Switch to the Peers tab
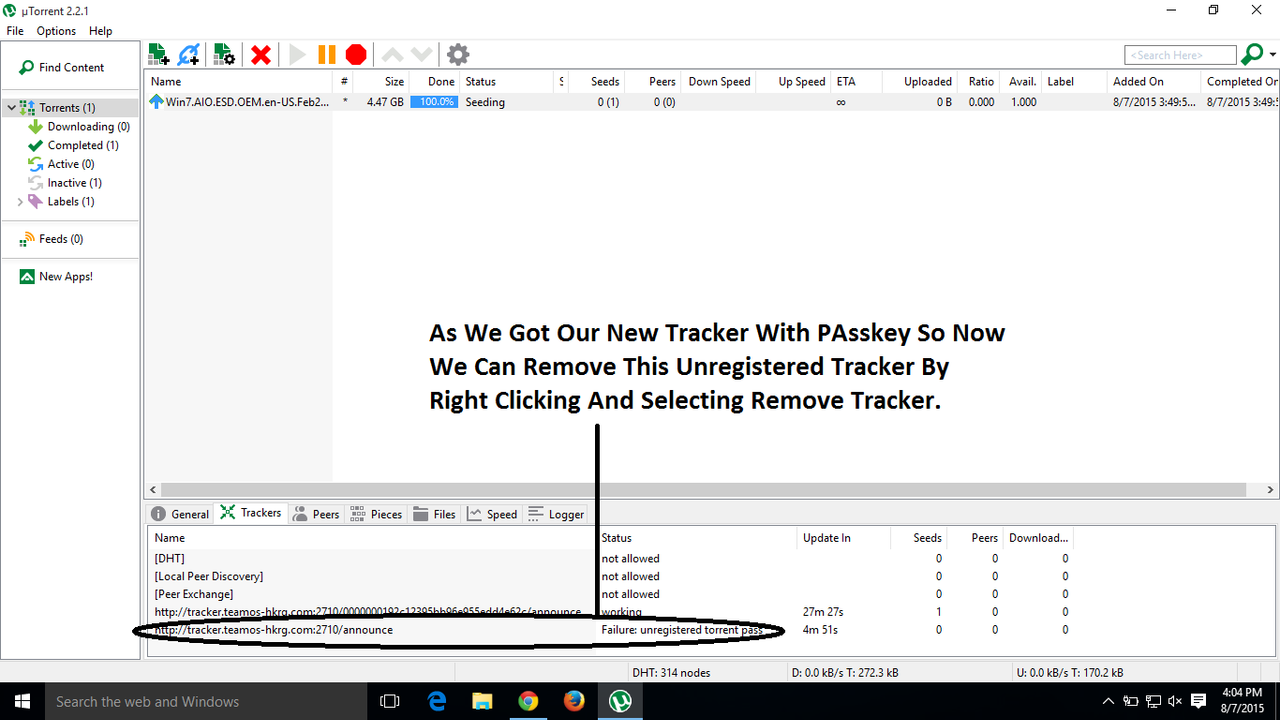1280x720 pixels. pyautogui.click(x=316, y=514)
